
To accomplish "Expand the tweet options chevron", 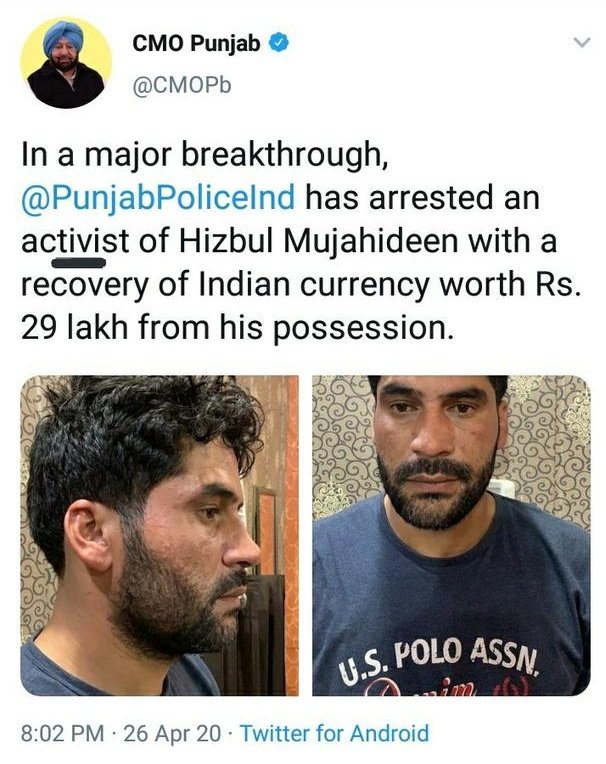I will tap(582, 43).
